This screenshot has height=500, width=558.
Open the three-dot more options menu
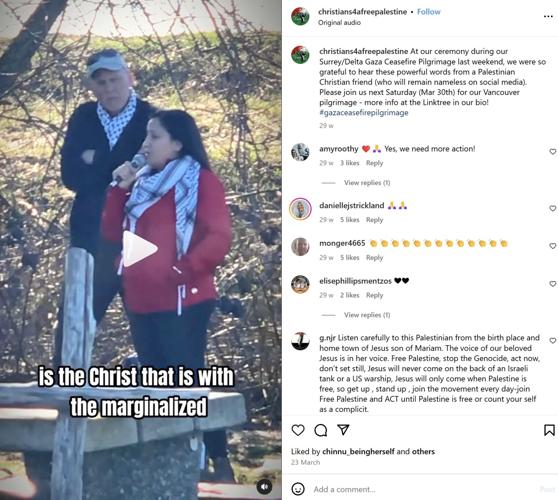(x=548, y=16)
